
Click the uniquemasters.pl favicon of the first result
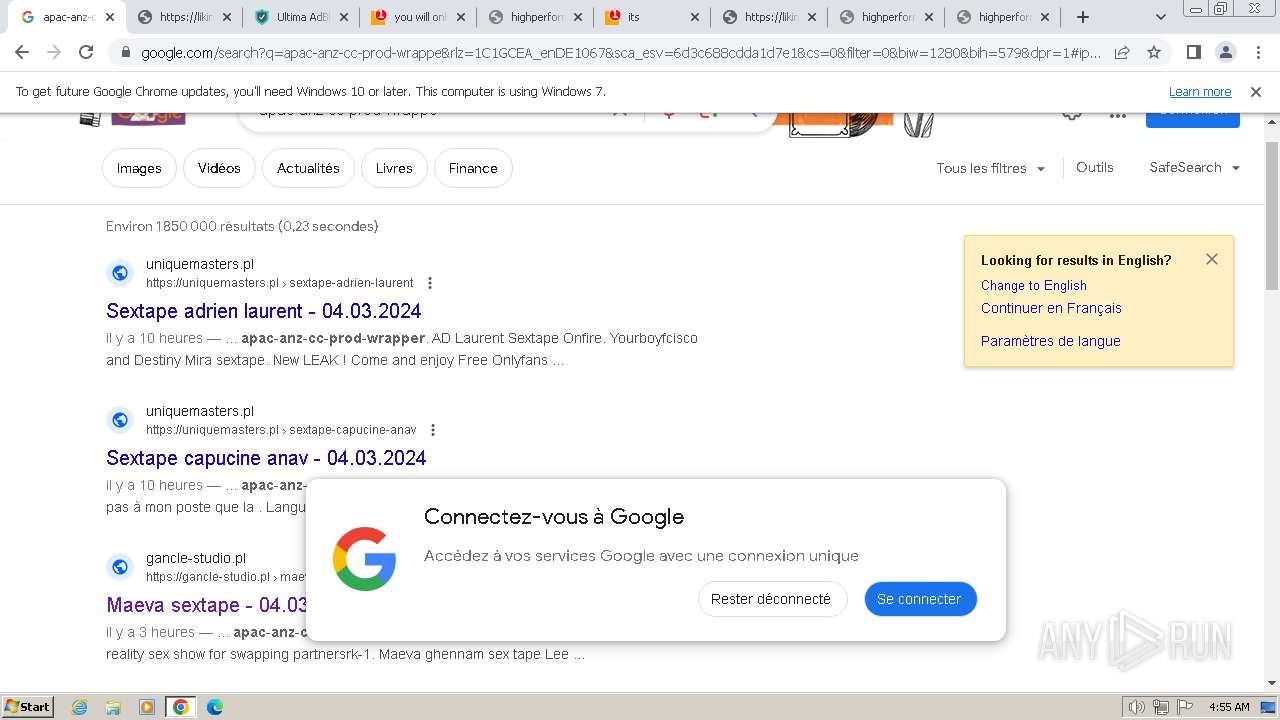coord(120,273)
